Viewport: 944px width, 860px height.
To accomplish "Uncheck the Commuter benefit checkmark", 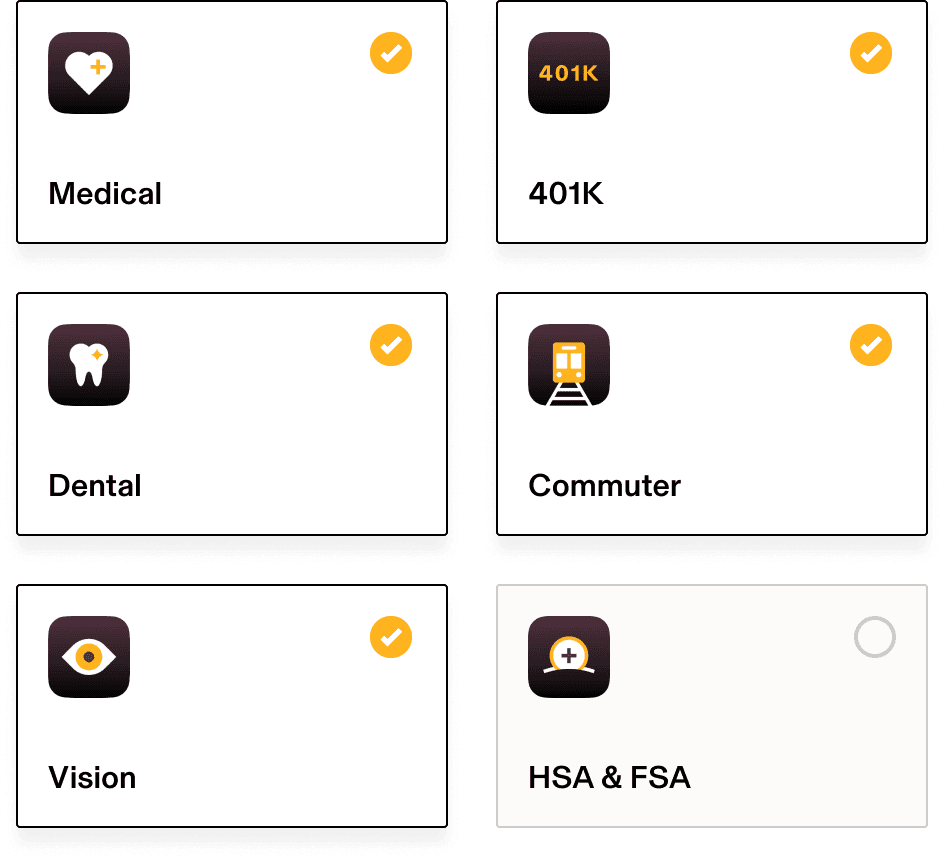I will [870, 345].
